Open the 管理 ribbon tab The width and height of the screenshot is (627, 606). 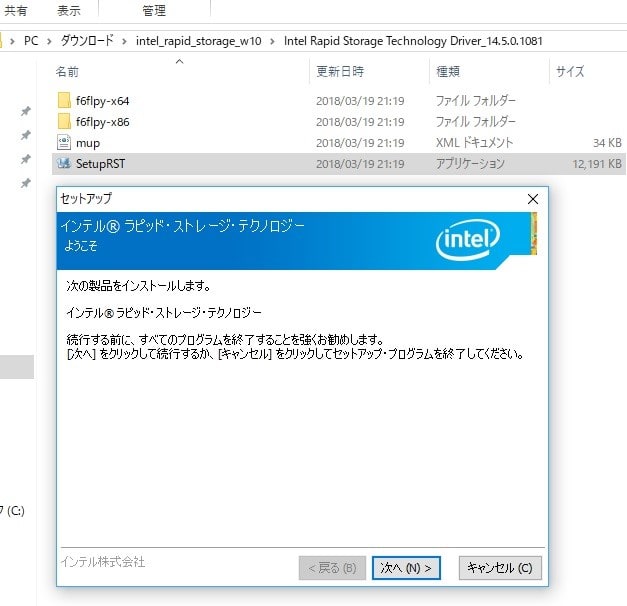[154, 10]
